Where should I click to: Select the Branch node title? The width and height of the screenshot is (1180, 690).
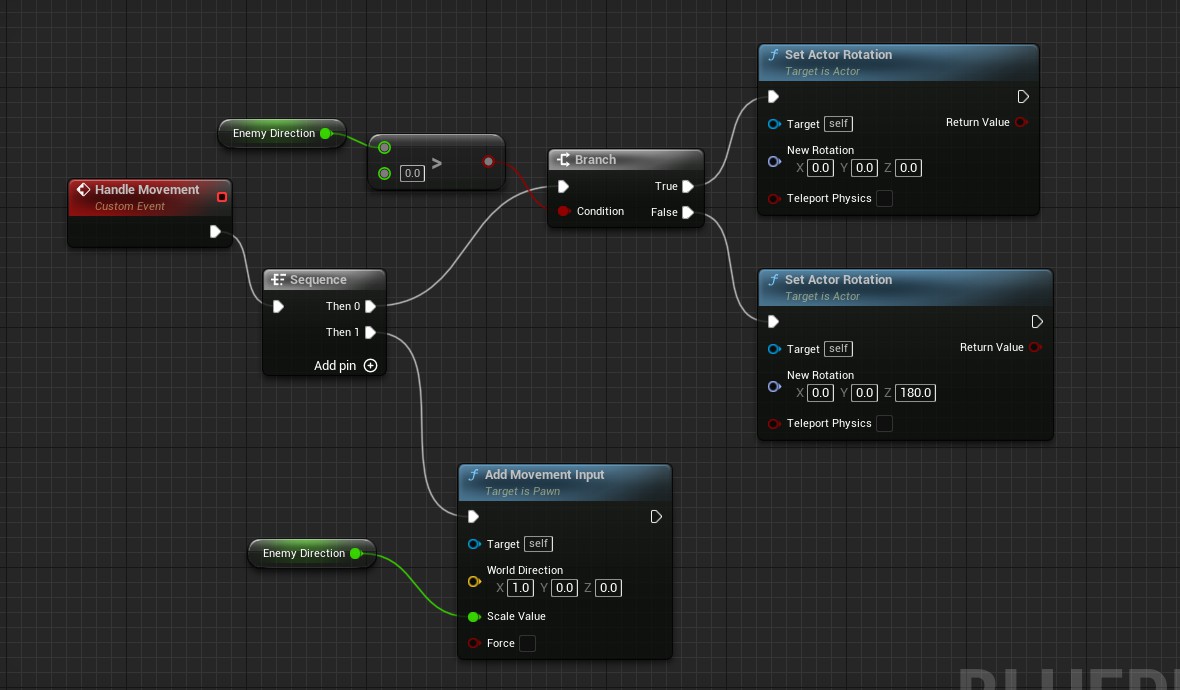tap(596, 160)
